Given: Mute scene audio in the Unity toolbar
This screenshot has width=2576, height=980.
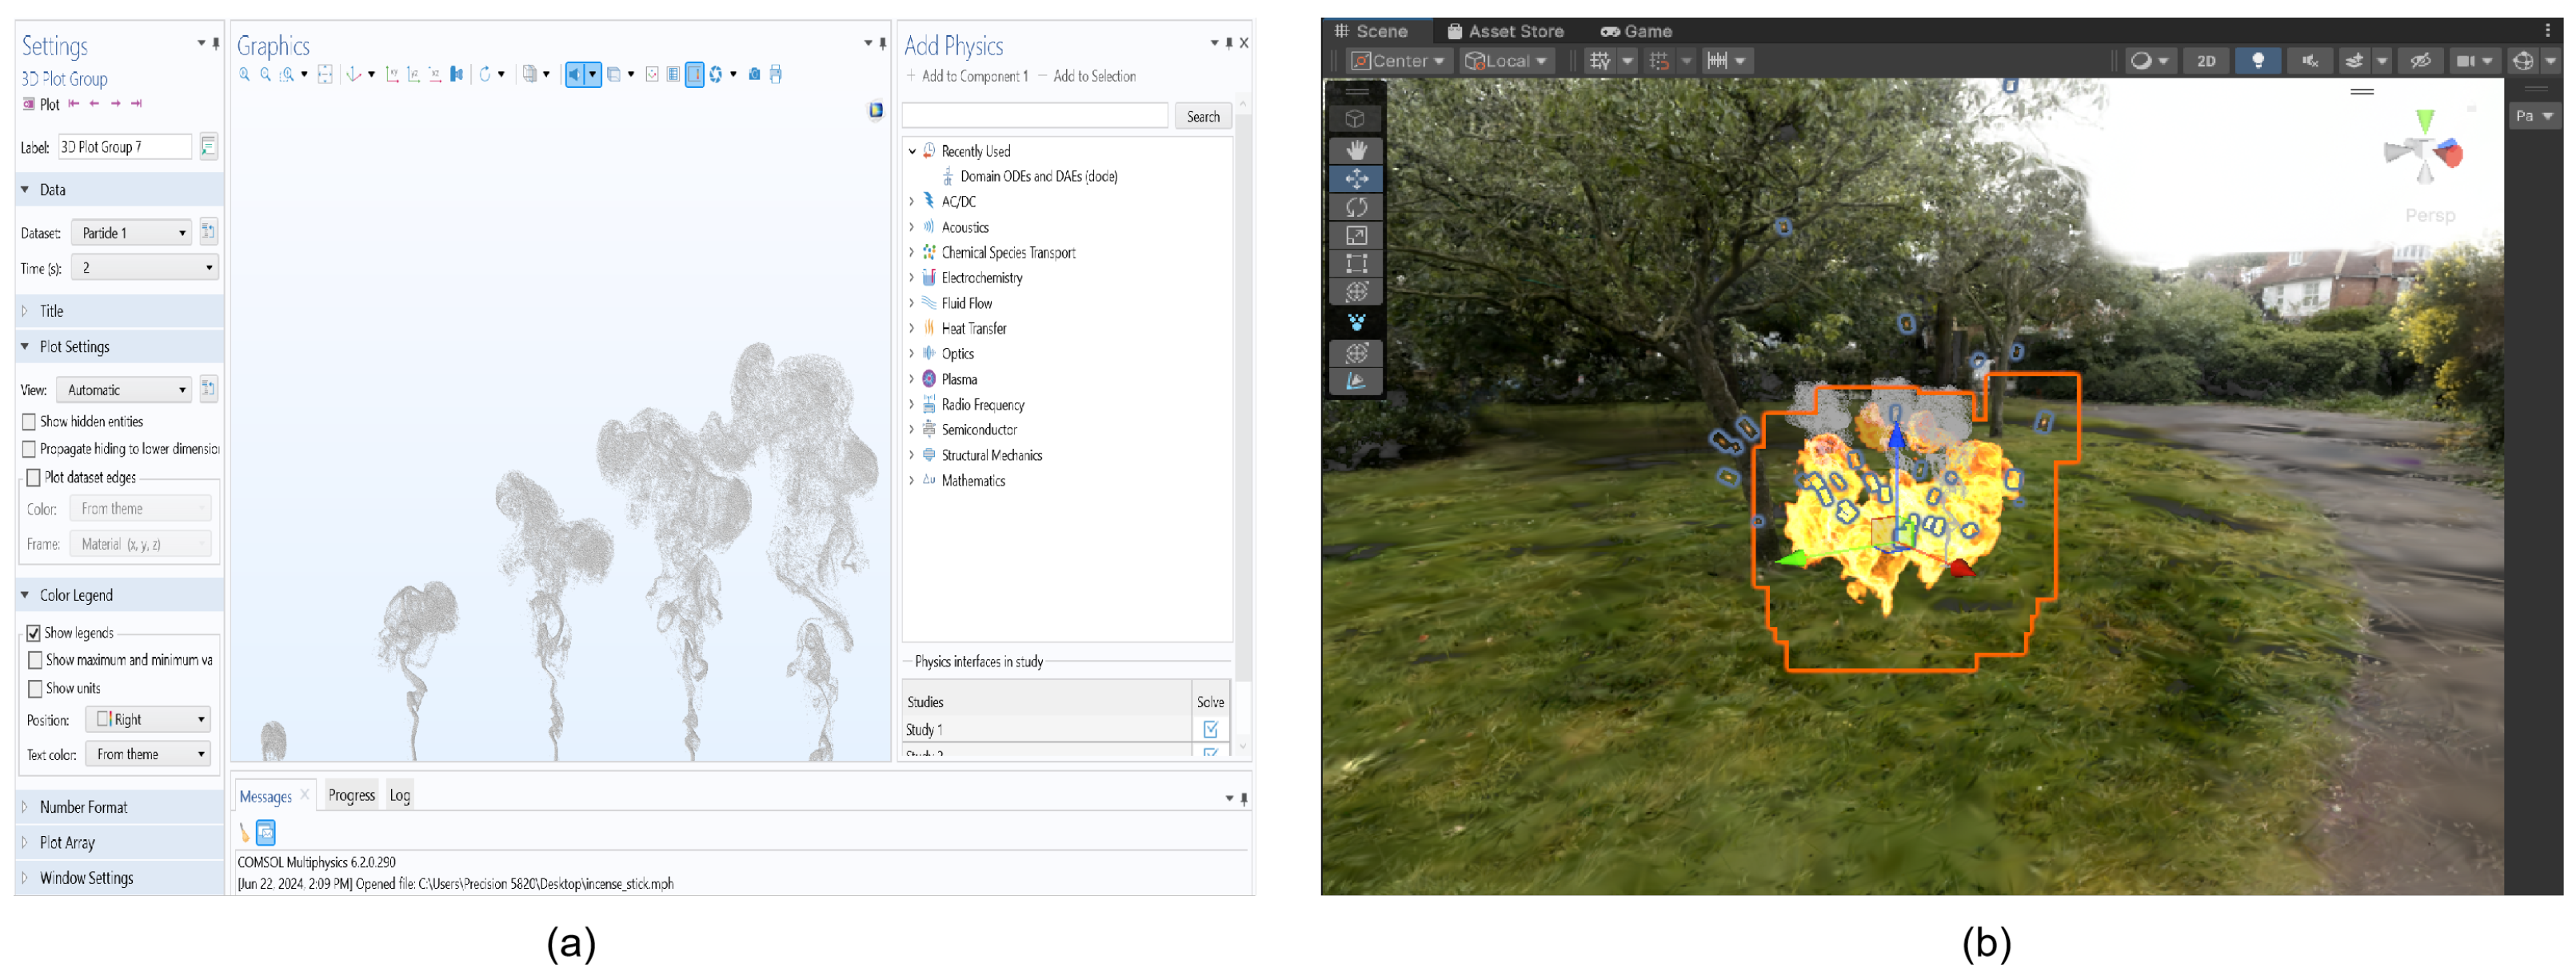Looking at the screenshot, I should tap(2309, 61).
